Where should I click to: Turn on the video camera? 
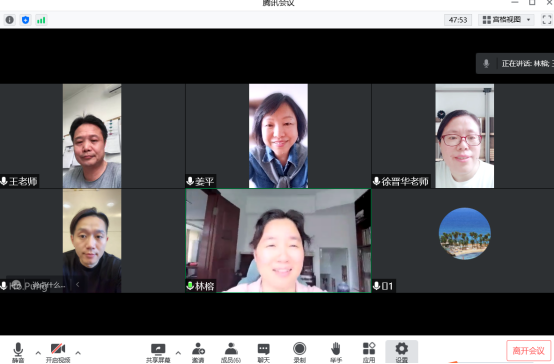tap(58, 352)
